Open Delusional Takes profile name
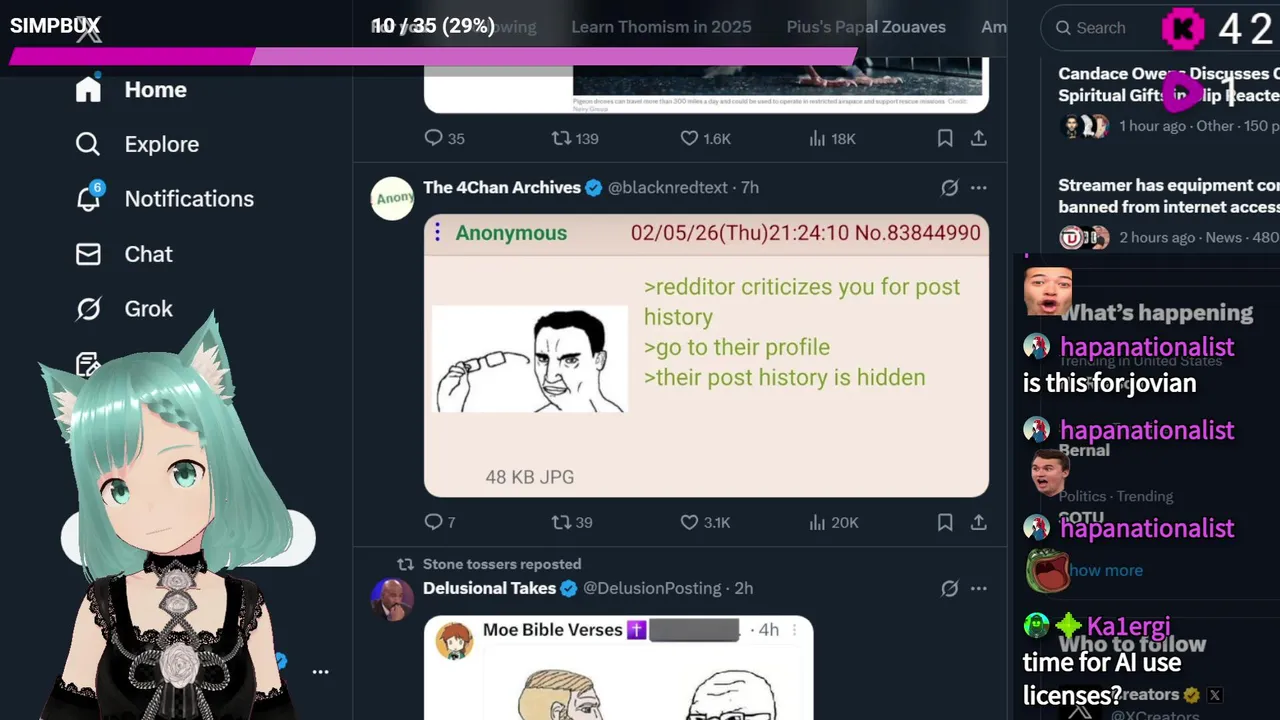This screenshot has height=720, width=1280. 489,588
